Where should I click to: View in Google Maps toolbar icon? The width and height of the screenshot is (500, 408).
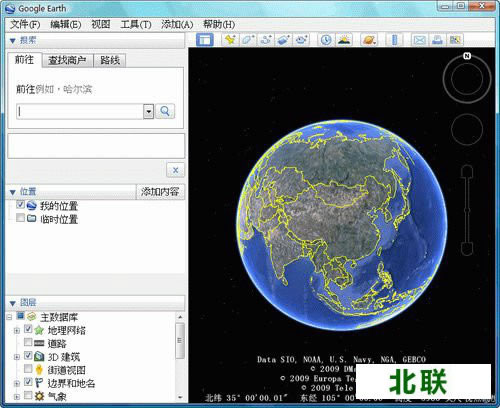click(x=455, y=40)
